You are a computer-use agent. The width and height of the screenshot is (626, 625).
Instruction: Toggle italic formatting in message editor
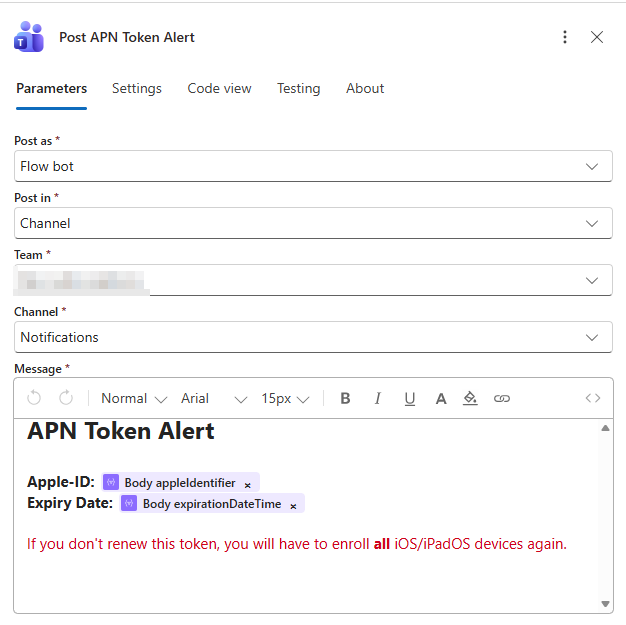377,398
